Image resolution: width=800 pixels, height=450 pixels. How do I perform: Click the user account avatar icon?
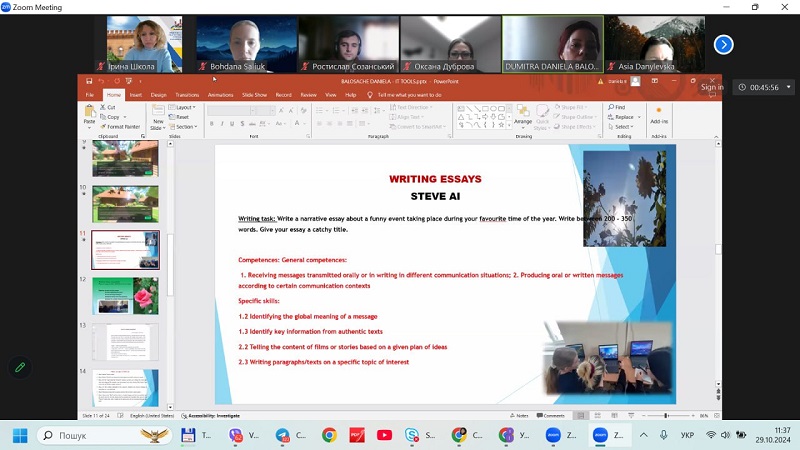pos(635,81)
